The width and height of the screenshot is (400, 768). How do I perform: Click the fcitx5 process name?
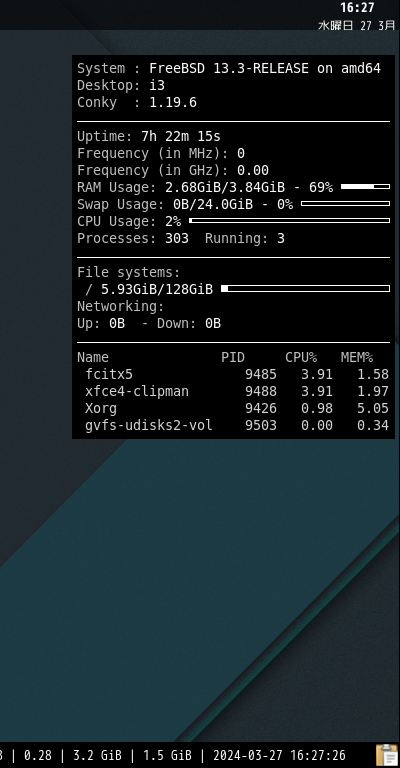[109, 374]
